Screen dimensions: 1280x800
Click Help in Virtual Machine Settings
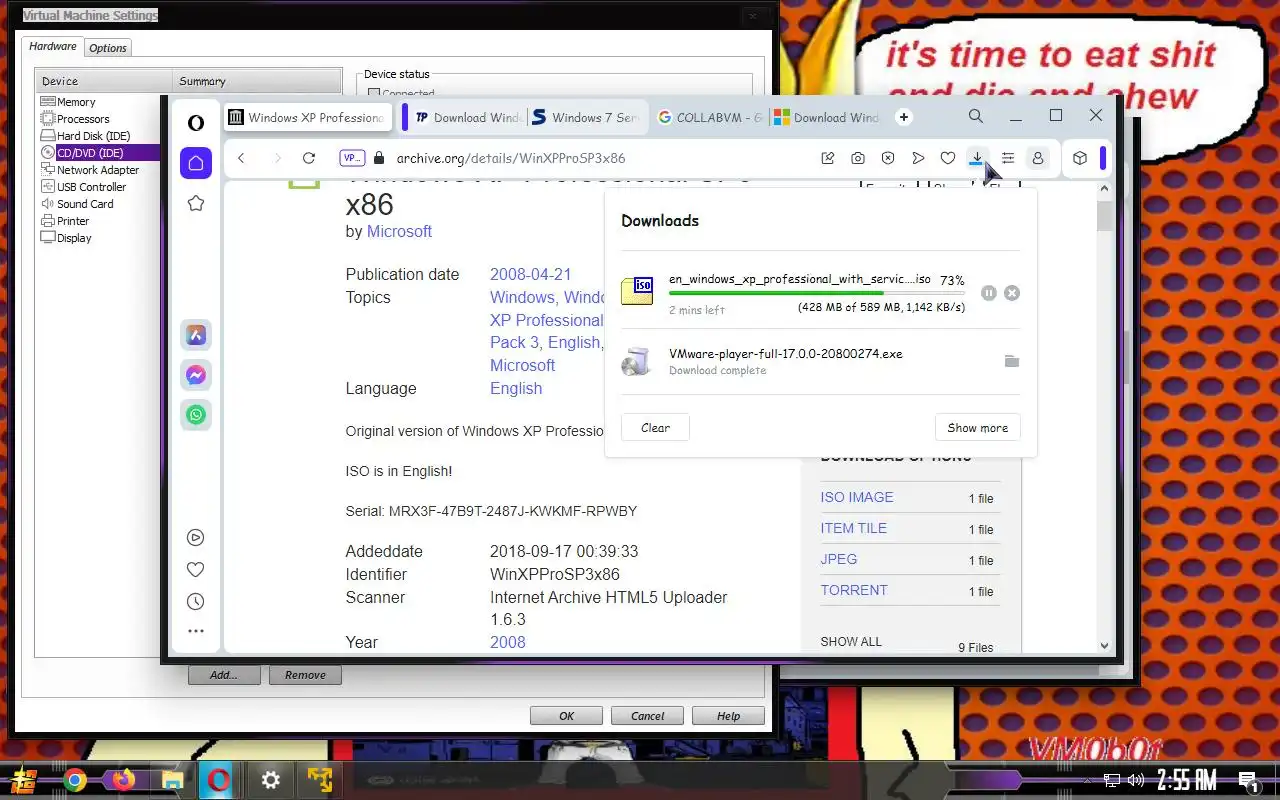728,716
